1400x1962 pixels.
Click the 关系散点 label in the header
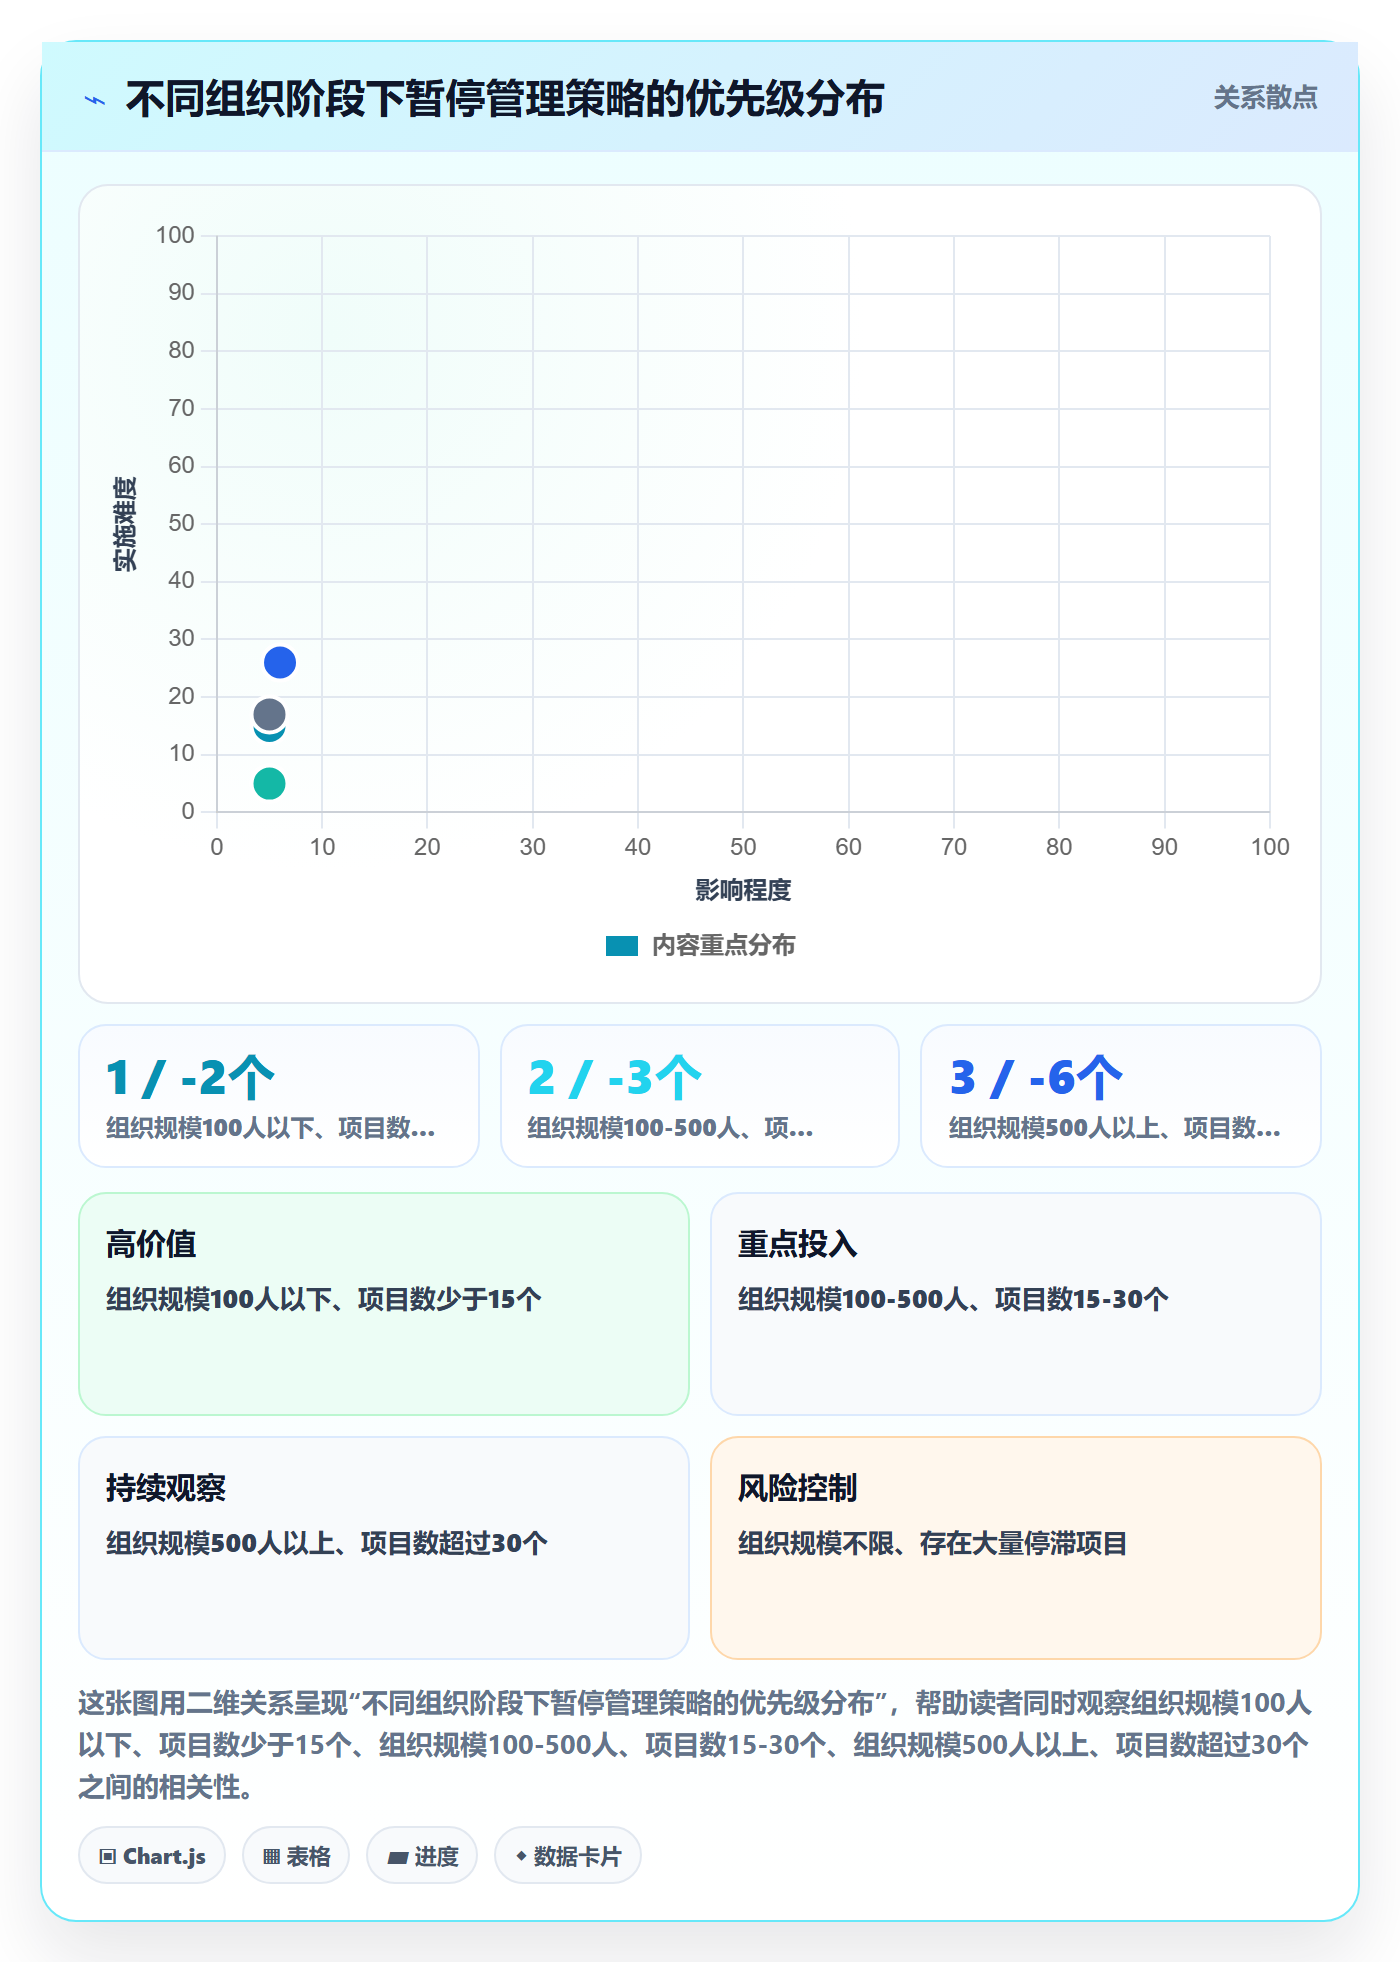[1265, 98]
